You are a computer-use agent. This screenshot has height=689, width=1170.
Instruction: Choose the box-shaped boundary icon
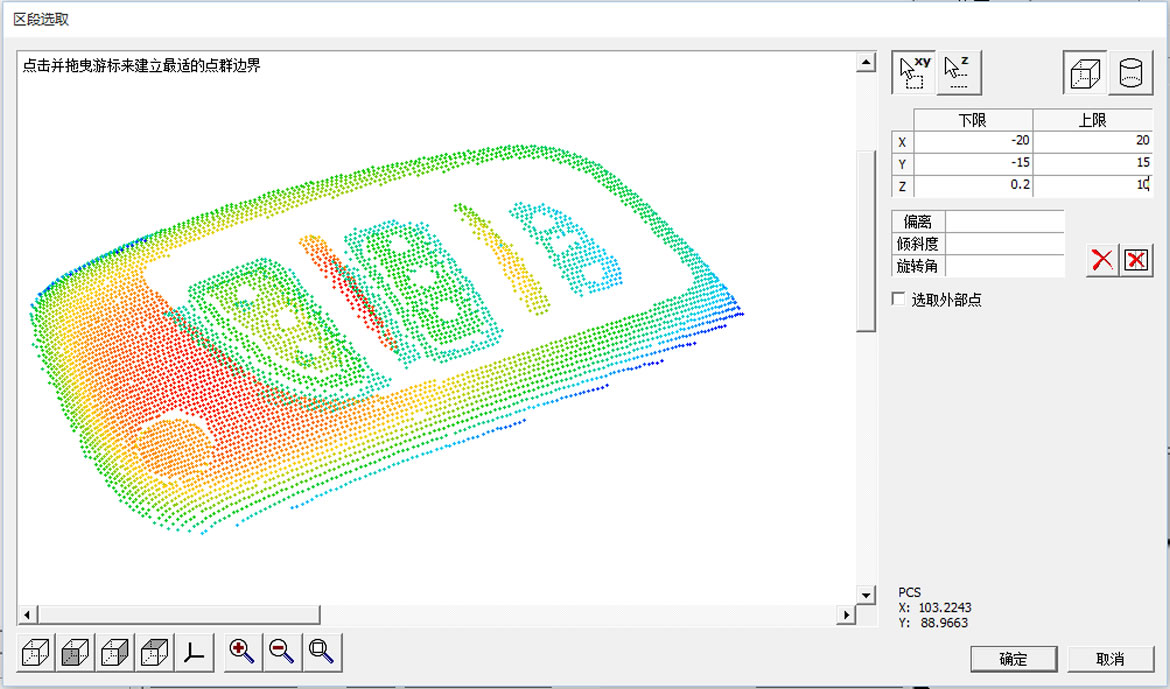1085,74
